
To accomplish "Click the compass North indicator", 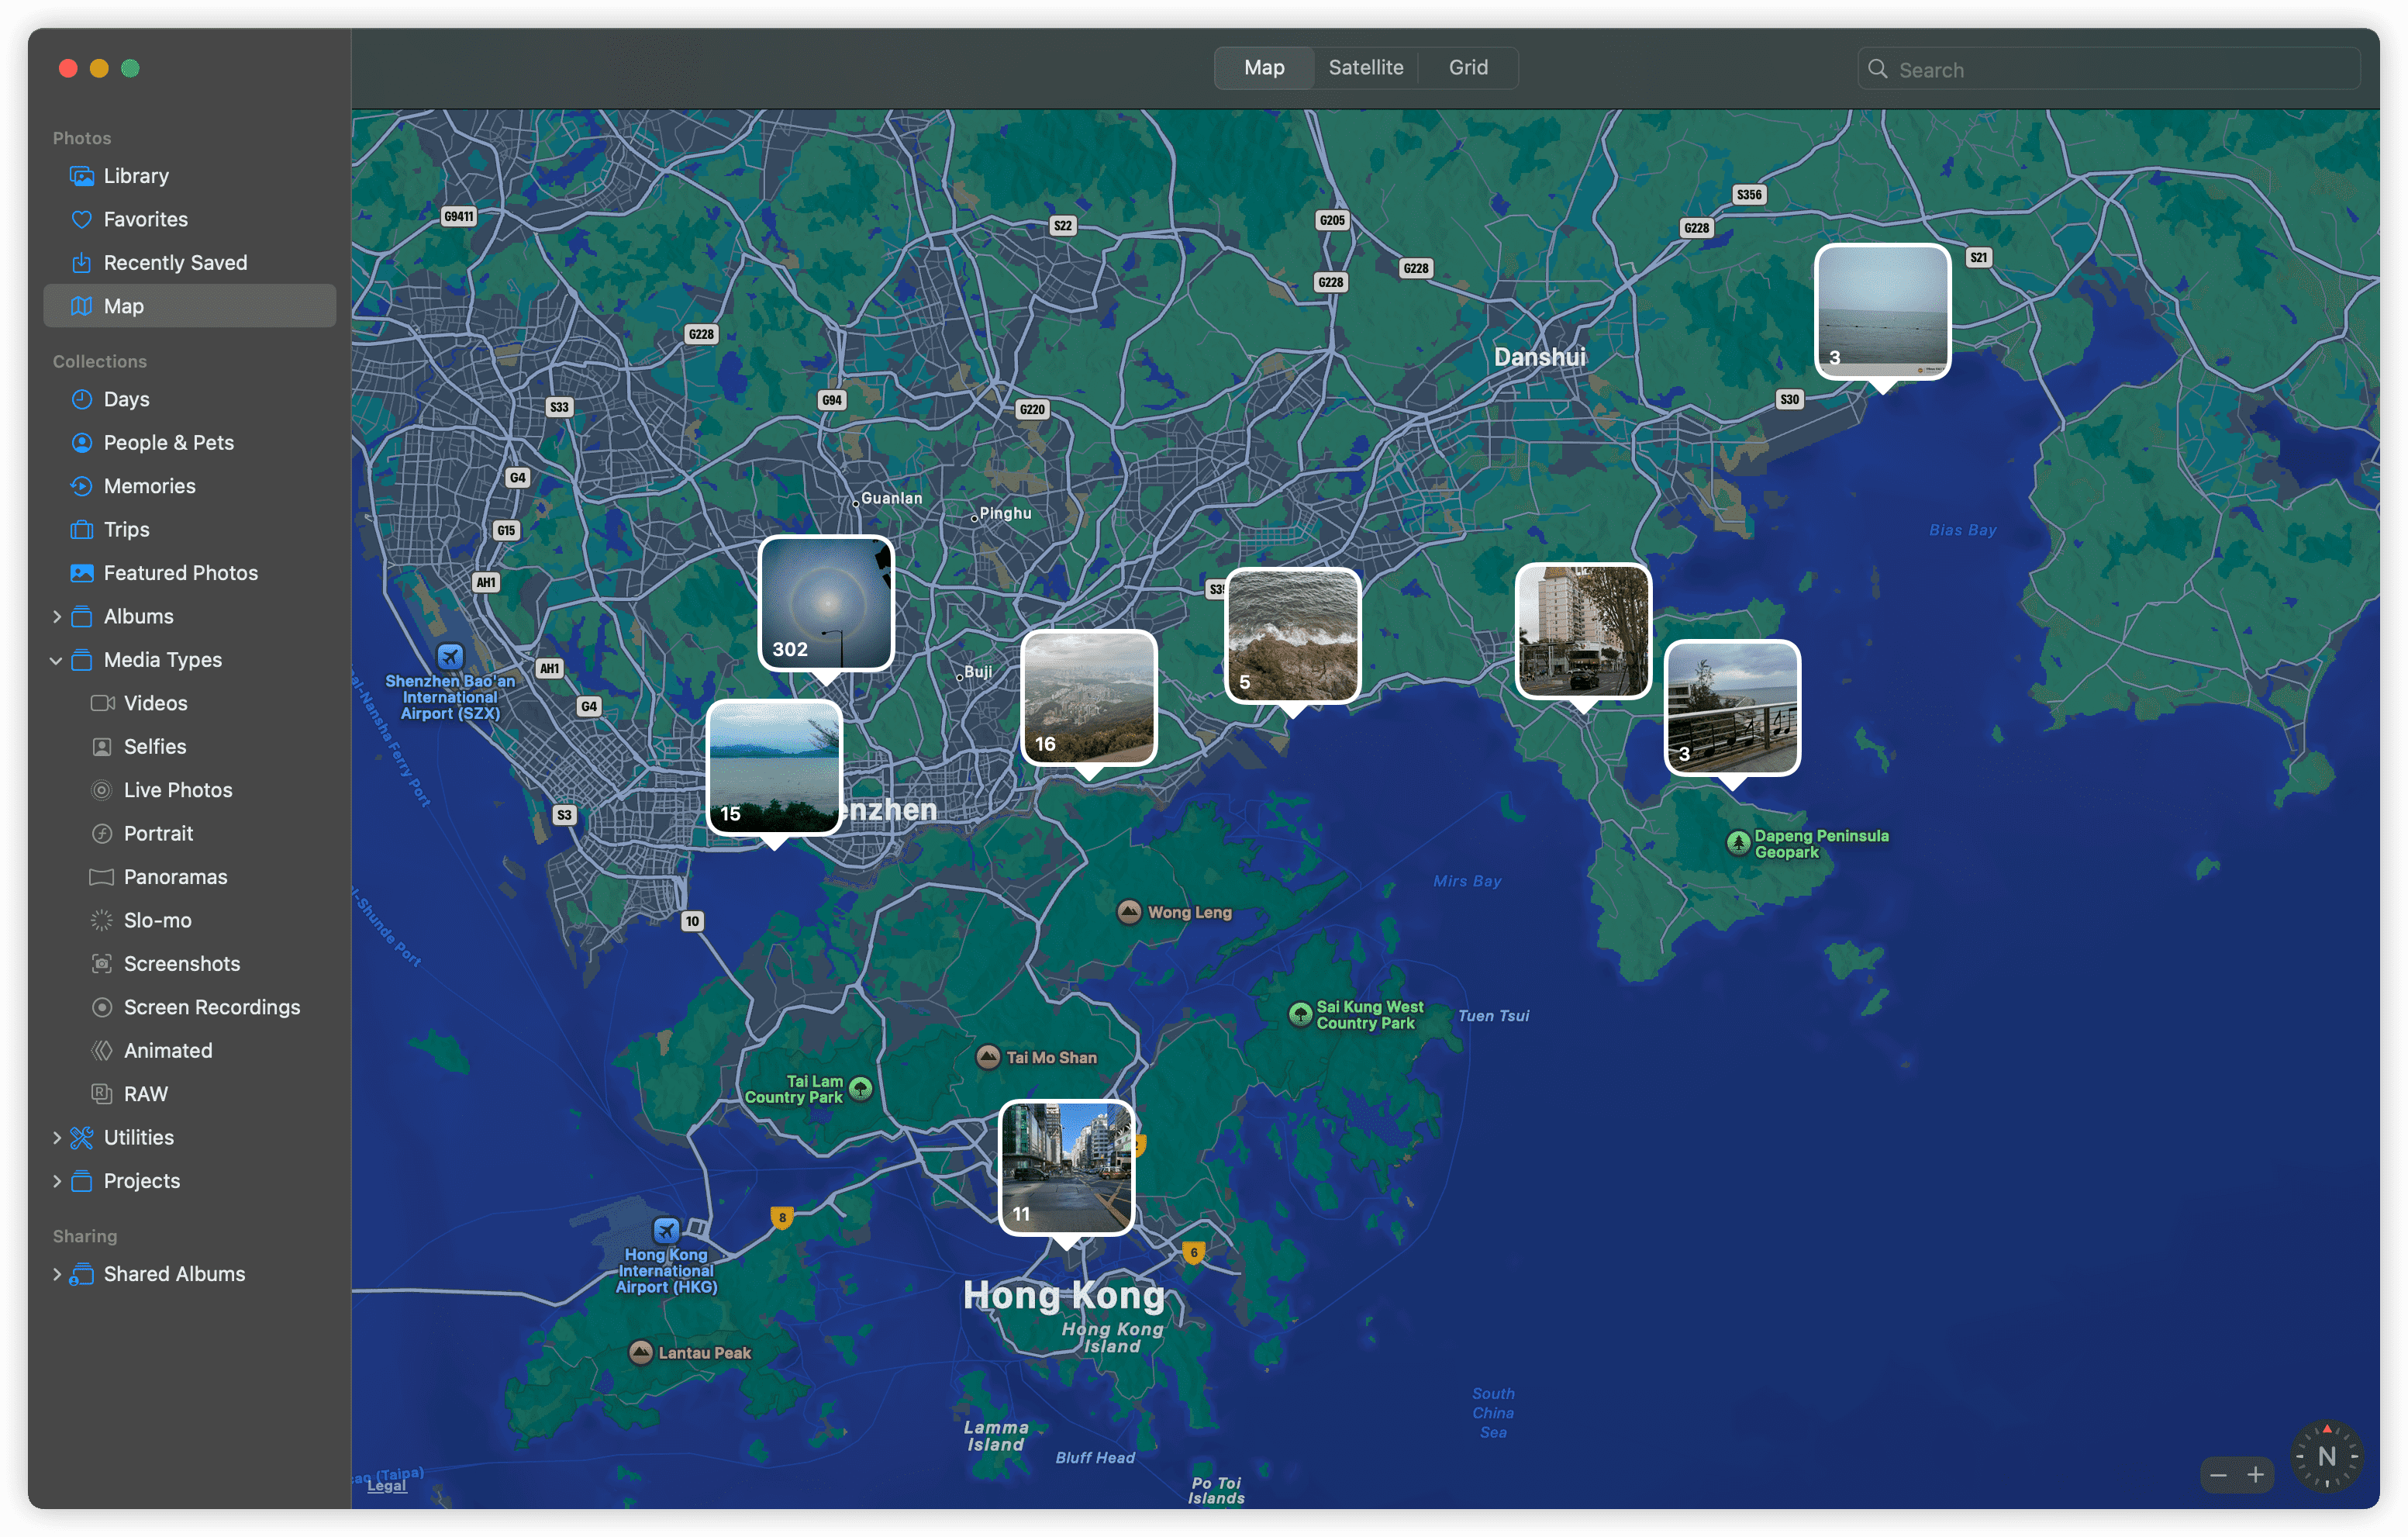I will point(2326,1456).
